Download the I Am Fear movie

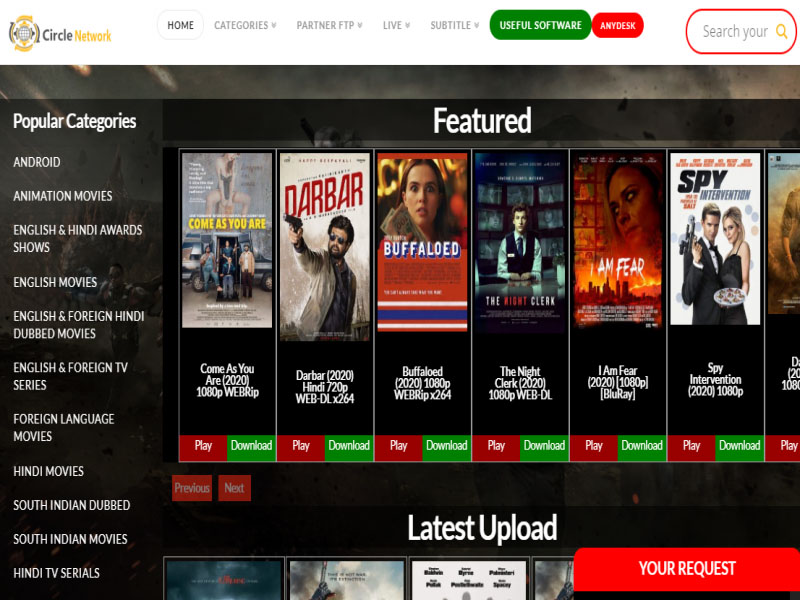click(x=641, y=446)
